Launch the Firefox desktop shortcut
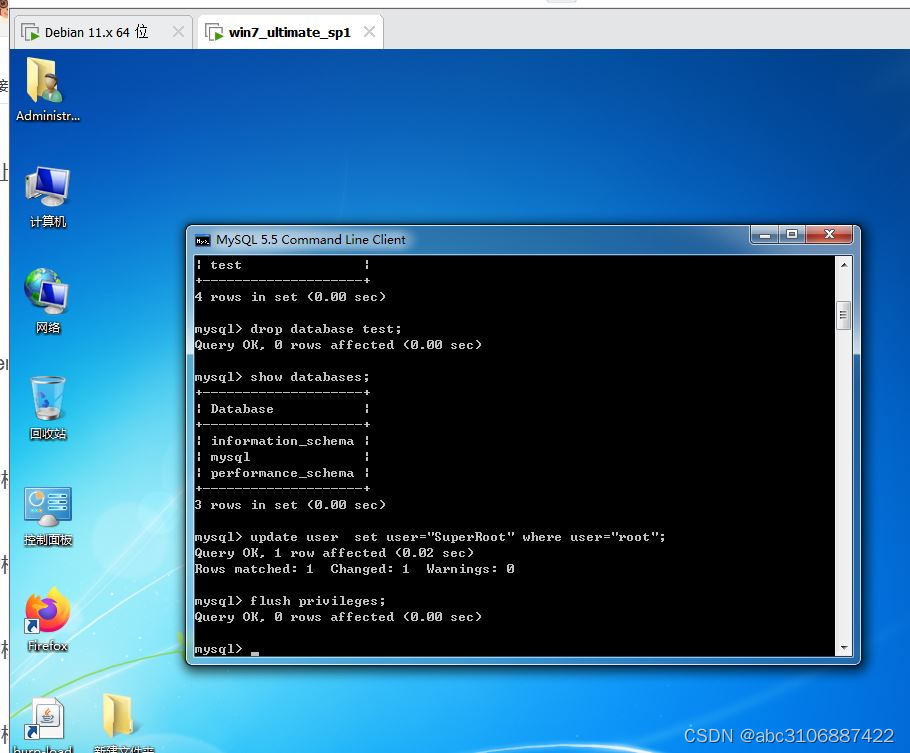The image size is (910, 753). click(48, 619)
